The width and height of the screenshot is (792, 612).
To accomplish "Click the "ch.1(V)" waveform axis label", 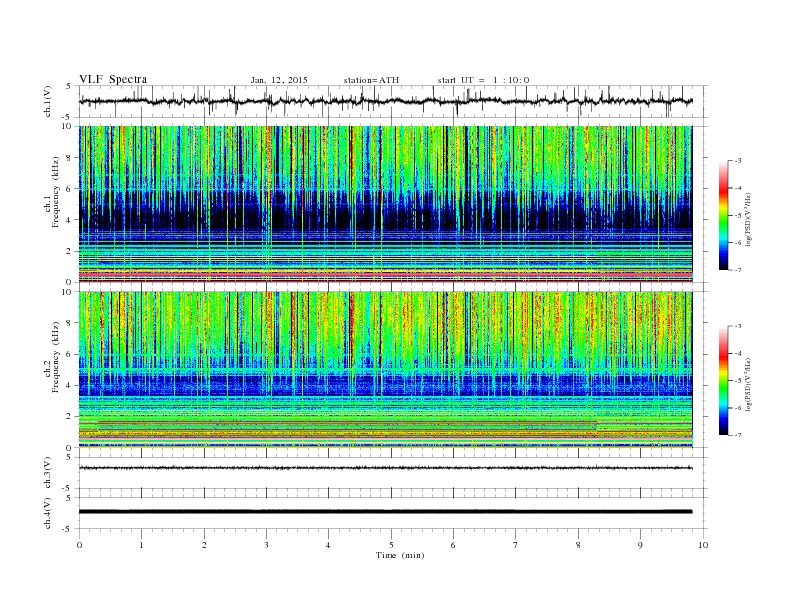I will pos(48,101).
